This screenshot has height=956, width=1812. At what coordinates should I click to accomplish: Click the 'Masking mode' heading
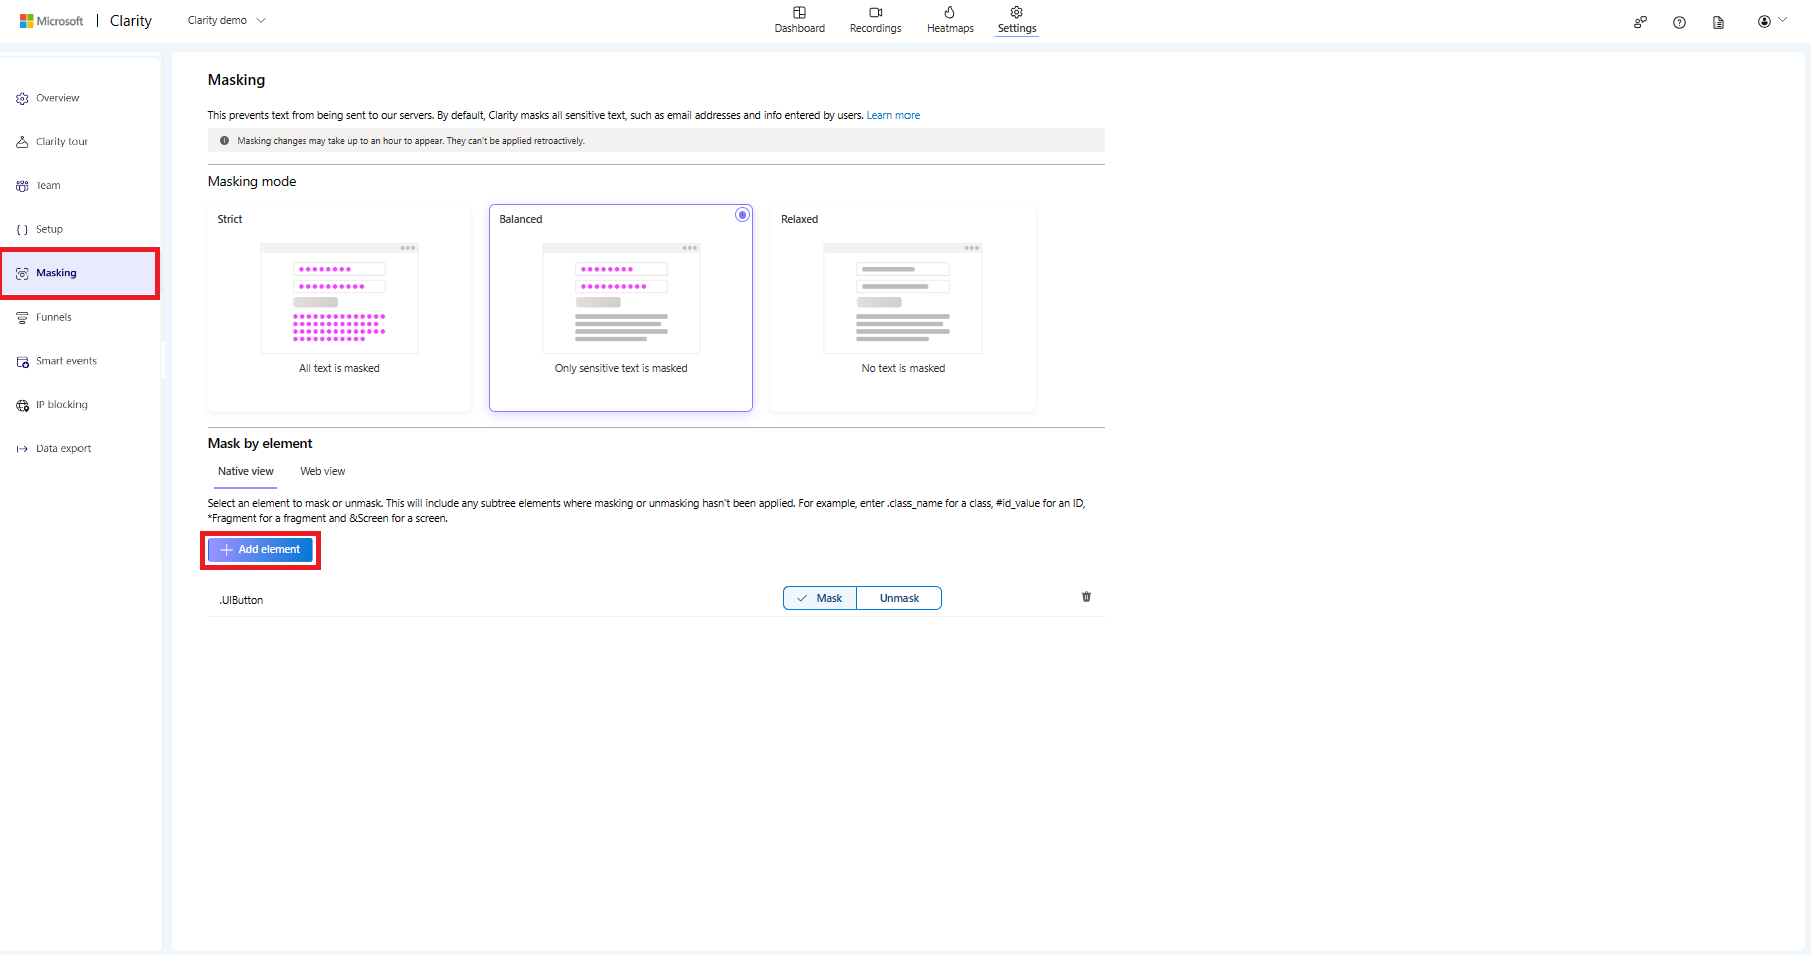tap(252, 182)
